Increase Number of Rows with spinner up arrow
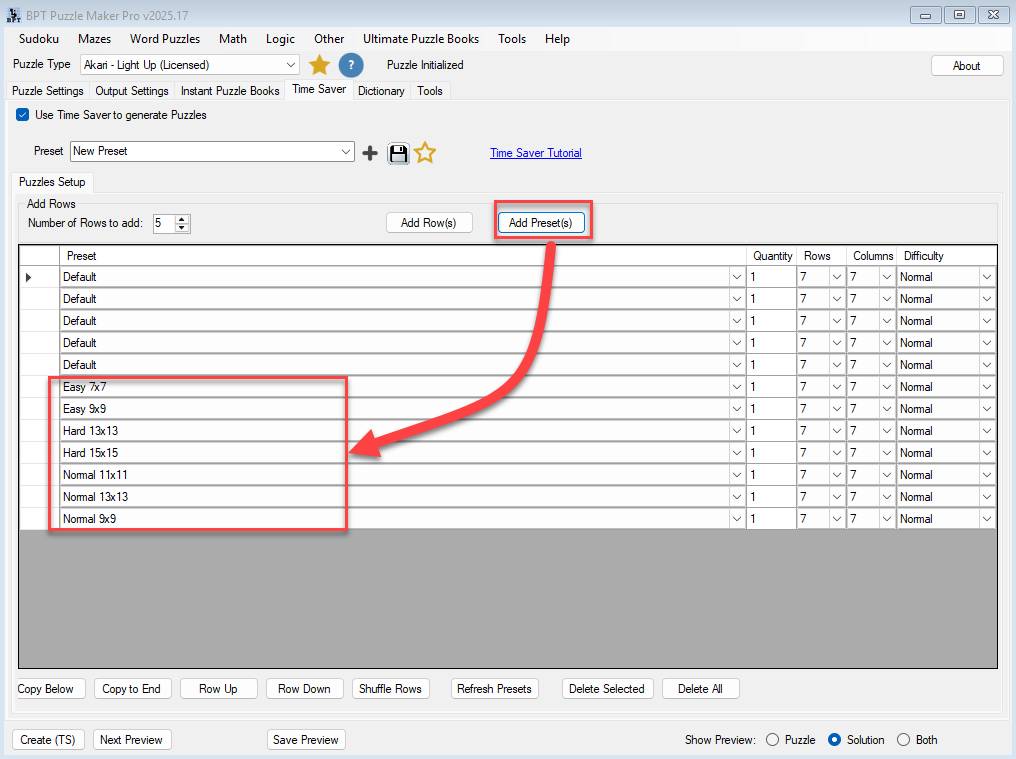The width and height of the screenshot is (1016, 759). click(182, 219)
